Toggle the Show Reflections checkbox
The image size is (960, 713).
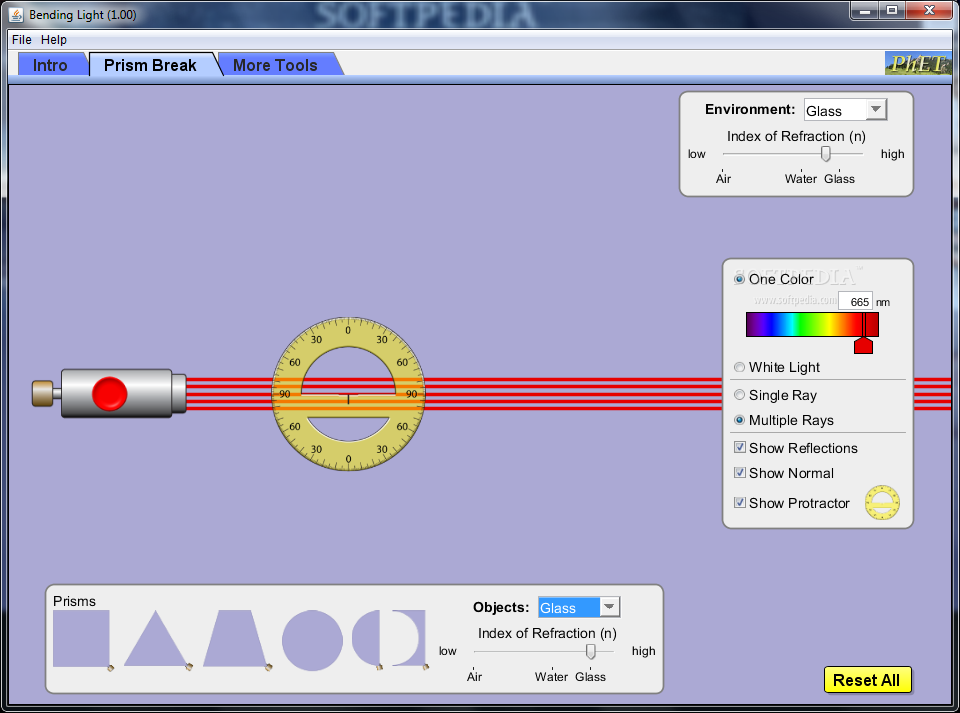click(740, 447)
